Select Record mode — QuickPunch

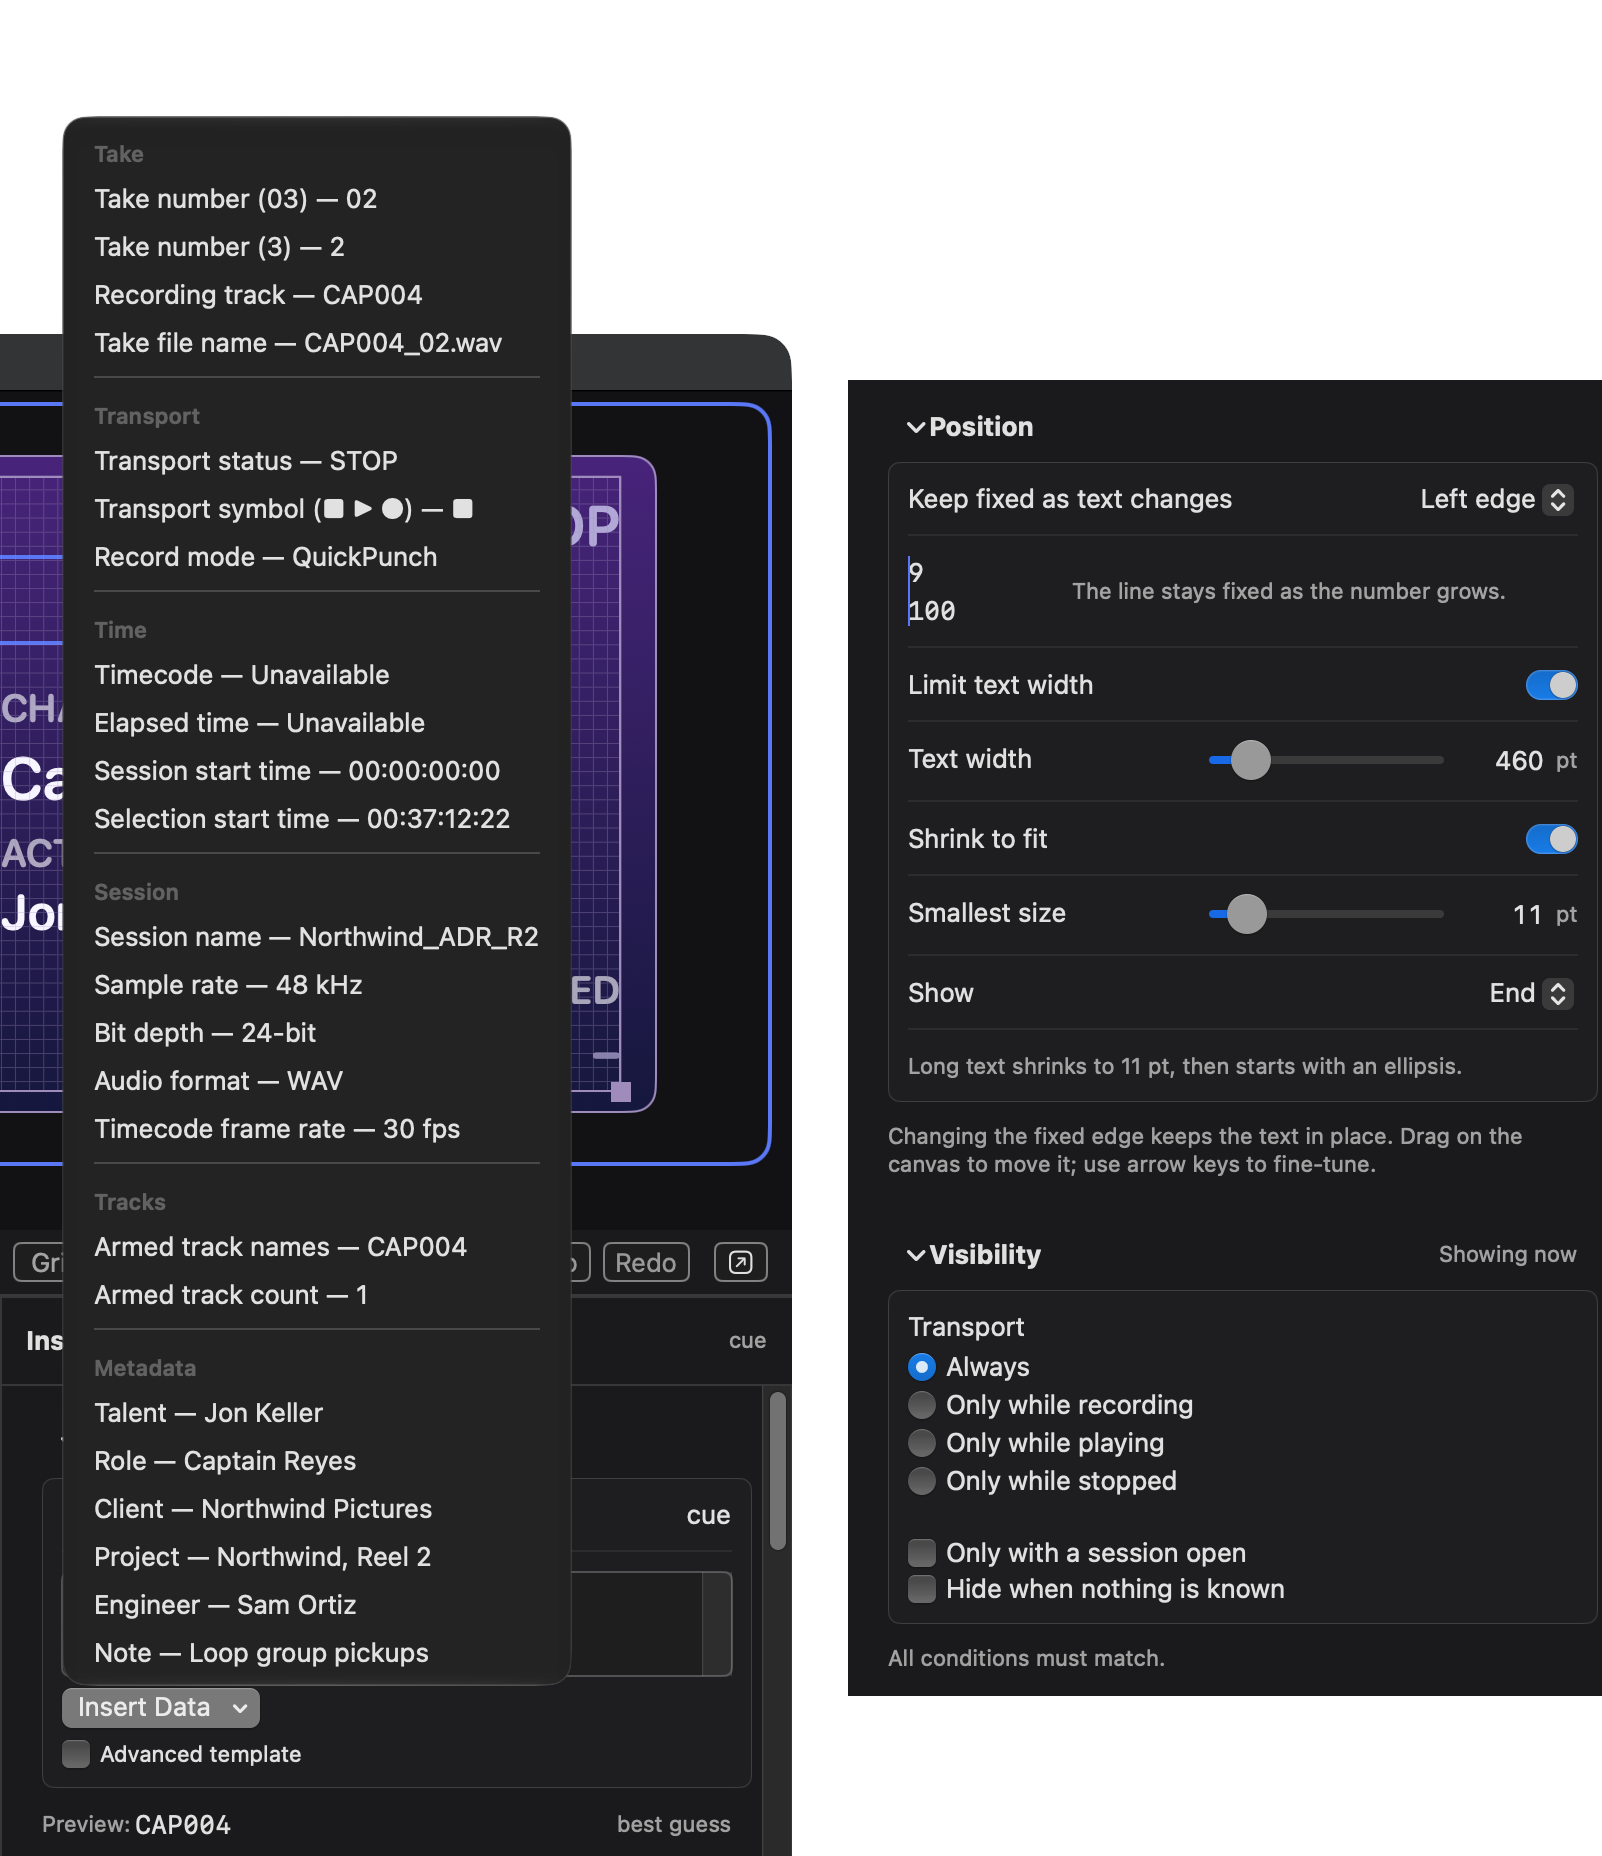click(317, 557)
